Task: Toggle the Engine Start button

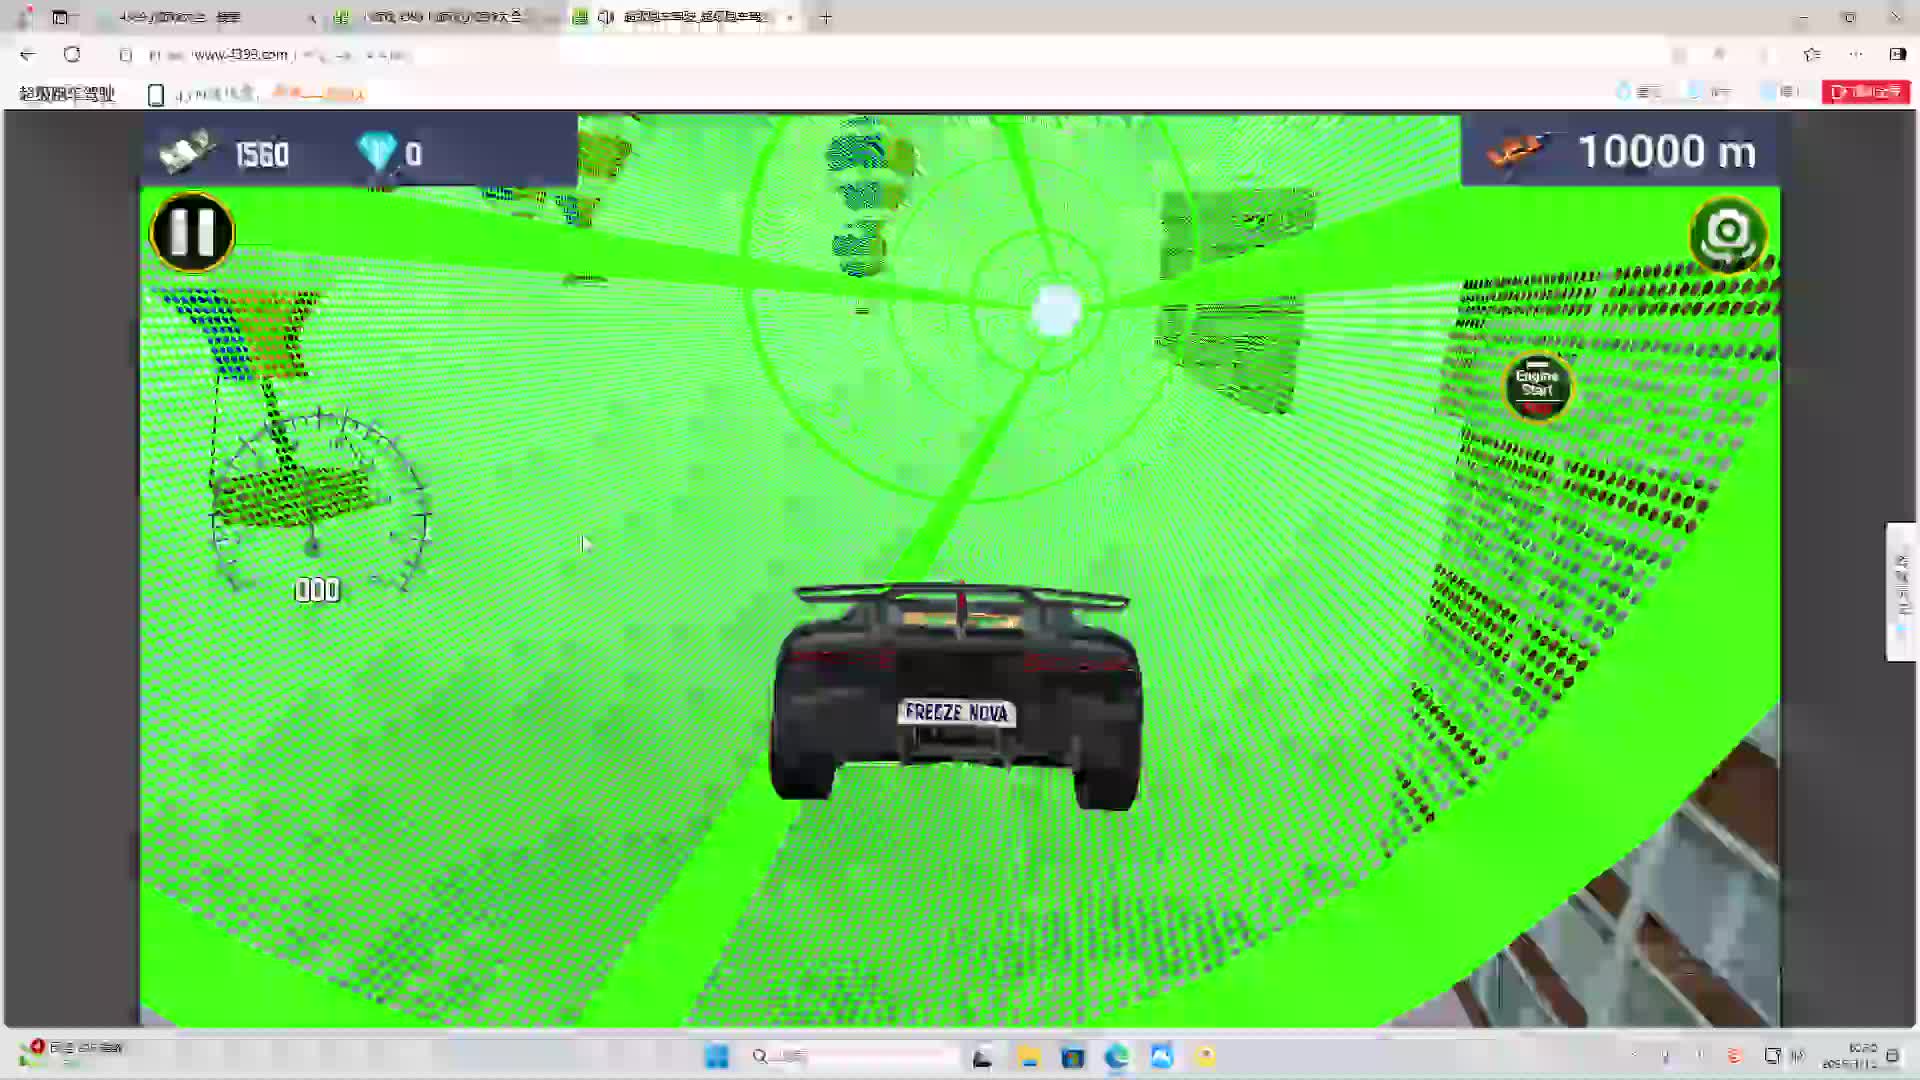Action: 1537,386
